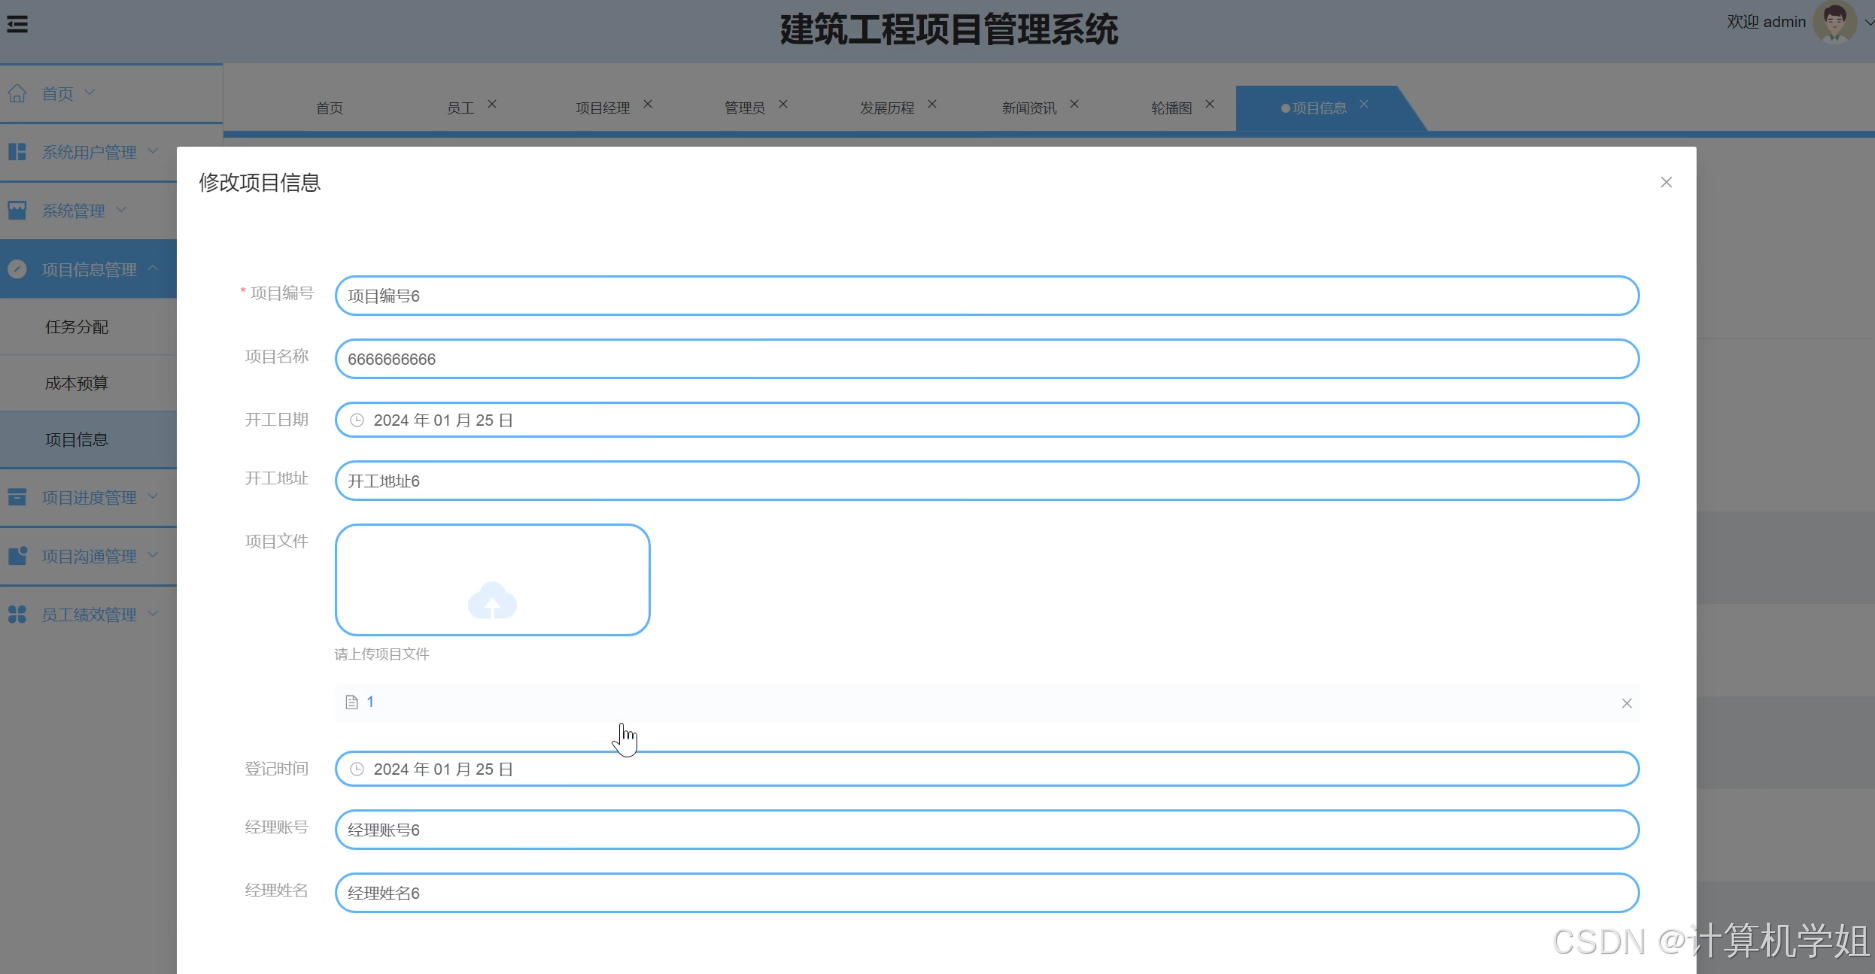Click the 项目进度管理 sidebar icon
The width and height of the screenshot is (1875, 974).
coord(17,497)
